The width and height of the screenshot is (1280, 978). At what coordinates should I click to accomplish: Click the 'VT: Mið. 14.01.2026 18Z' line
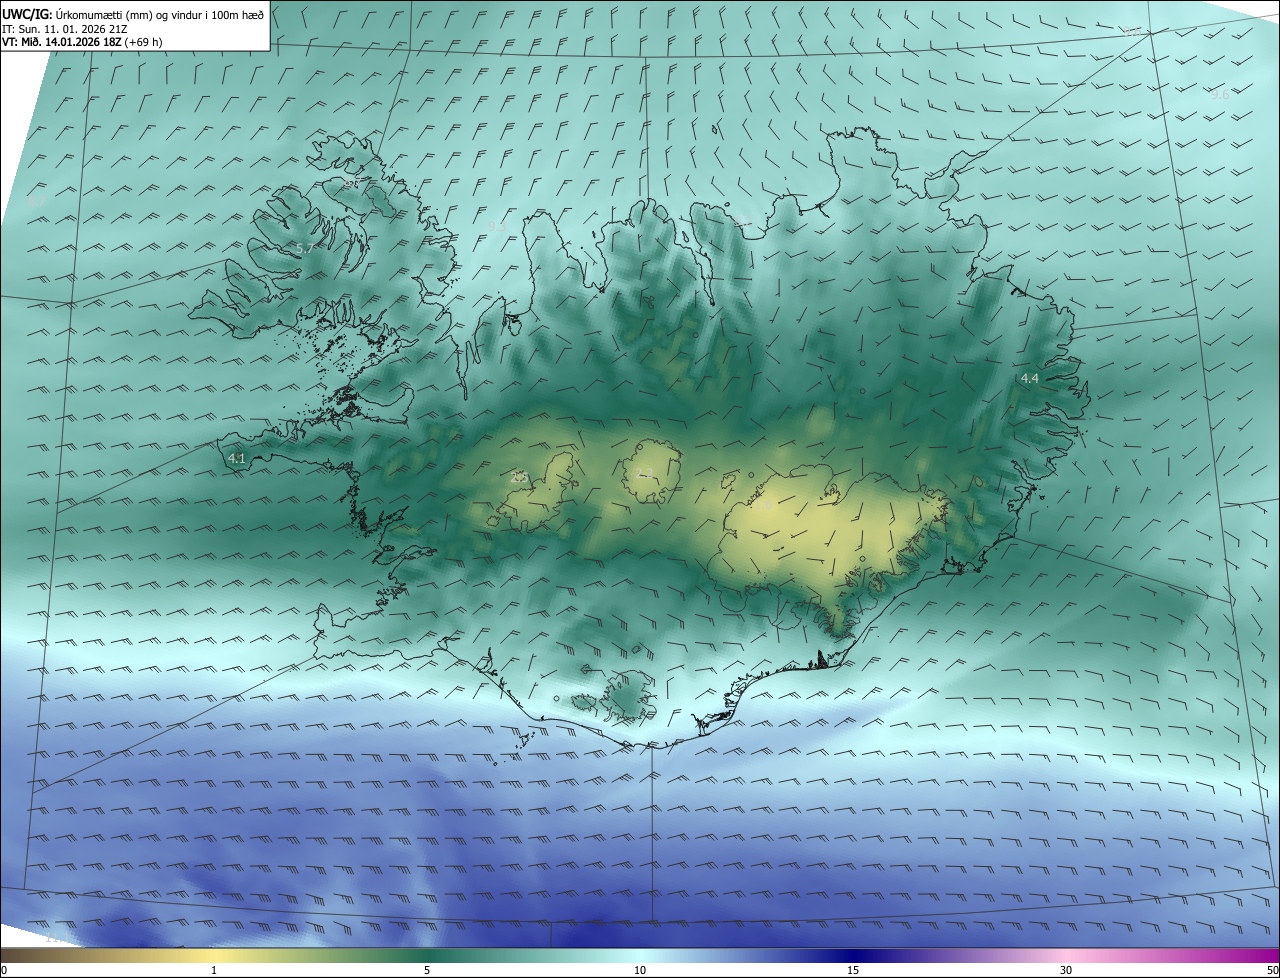62,42
